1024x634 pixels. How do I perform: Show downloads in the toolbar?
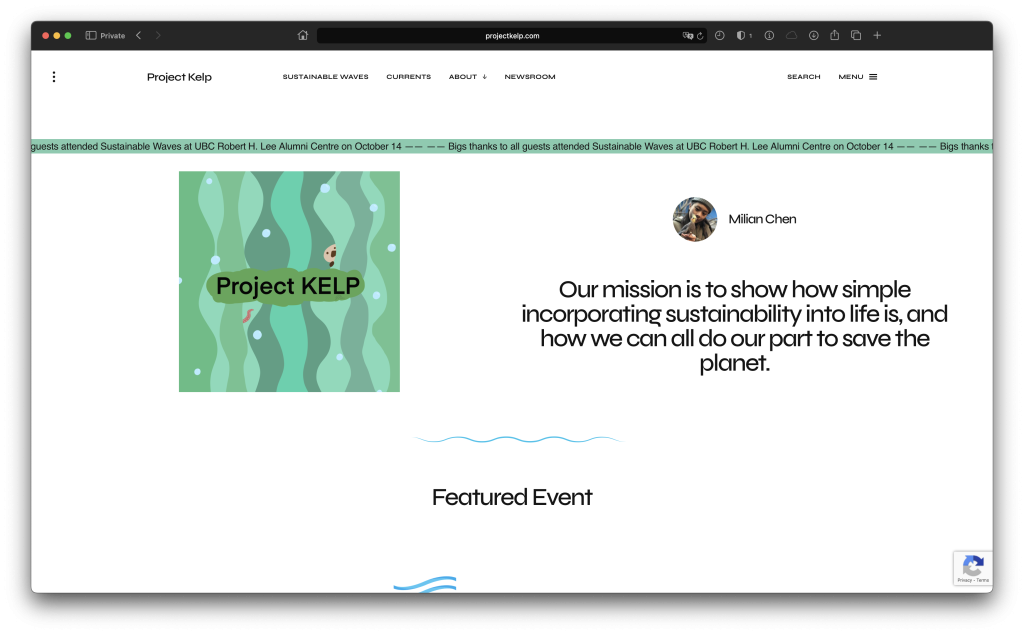pos(814,35)
